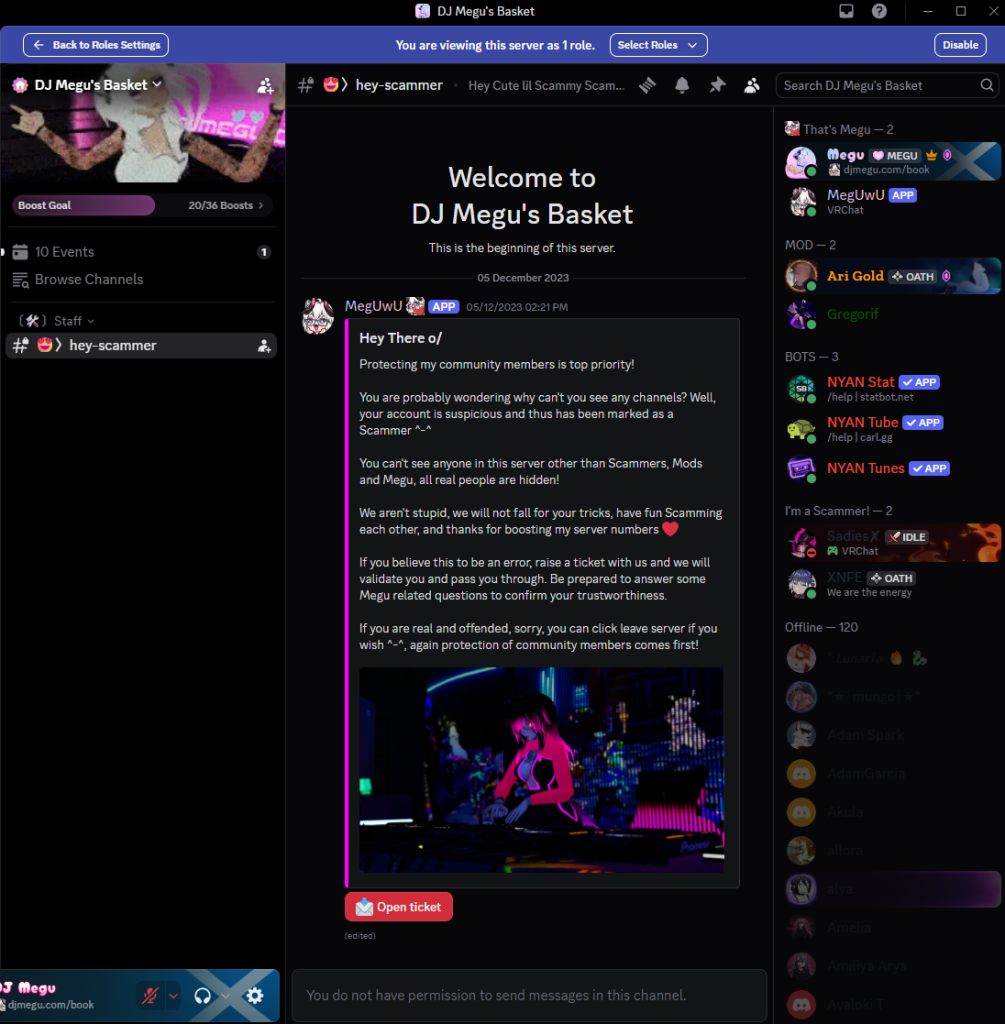Click NYAN Tube turtle avatar
Viewport: 1005px width, 1024px height.
[x=801, y=429]
